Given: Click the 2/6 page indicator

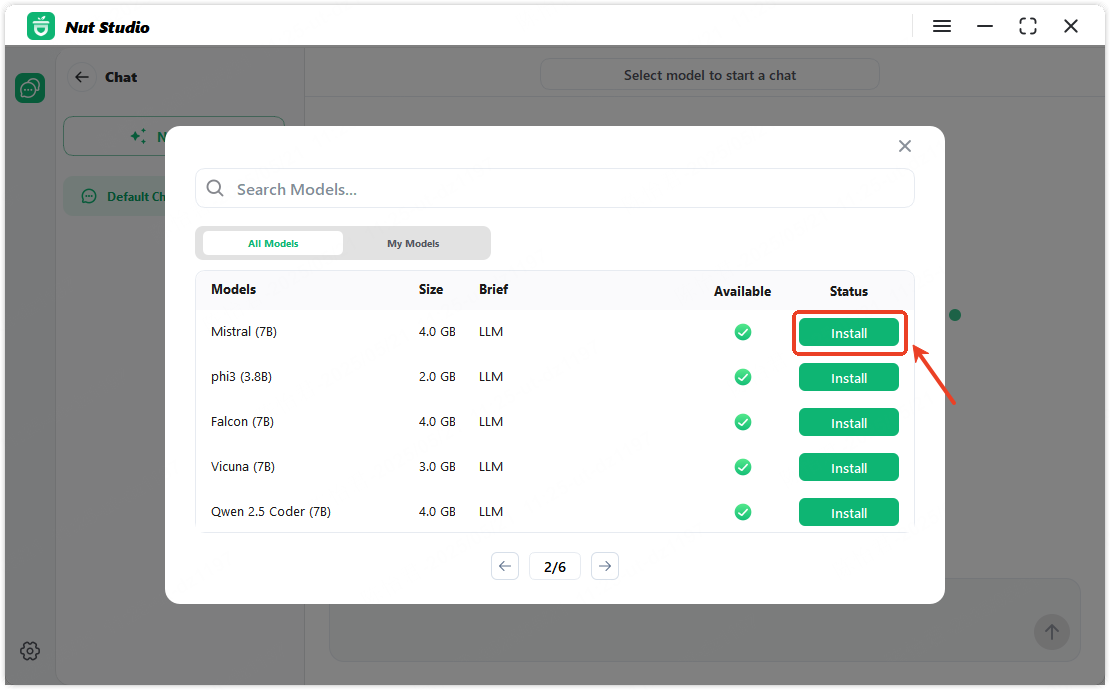Looking at the screenshot, I should pos(555,566).
